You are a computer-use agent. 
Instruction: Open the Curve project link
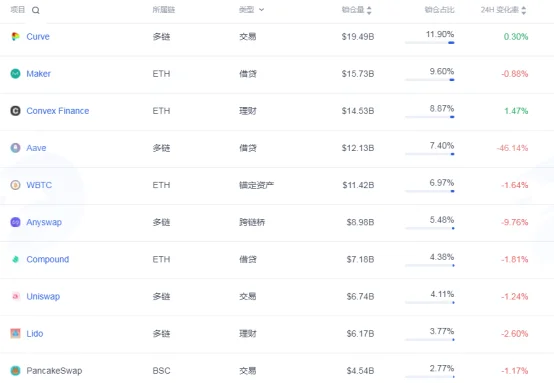click(x=38, y=36)
